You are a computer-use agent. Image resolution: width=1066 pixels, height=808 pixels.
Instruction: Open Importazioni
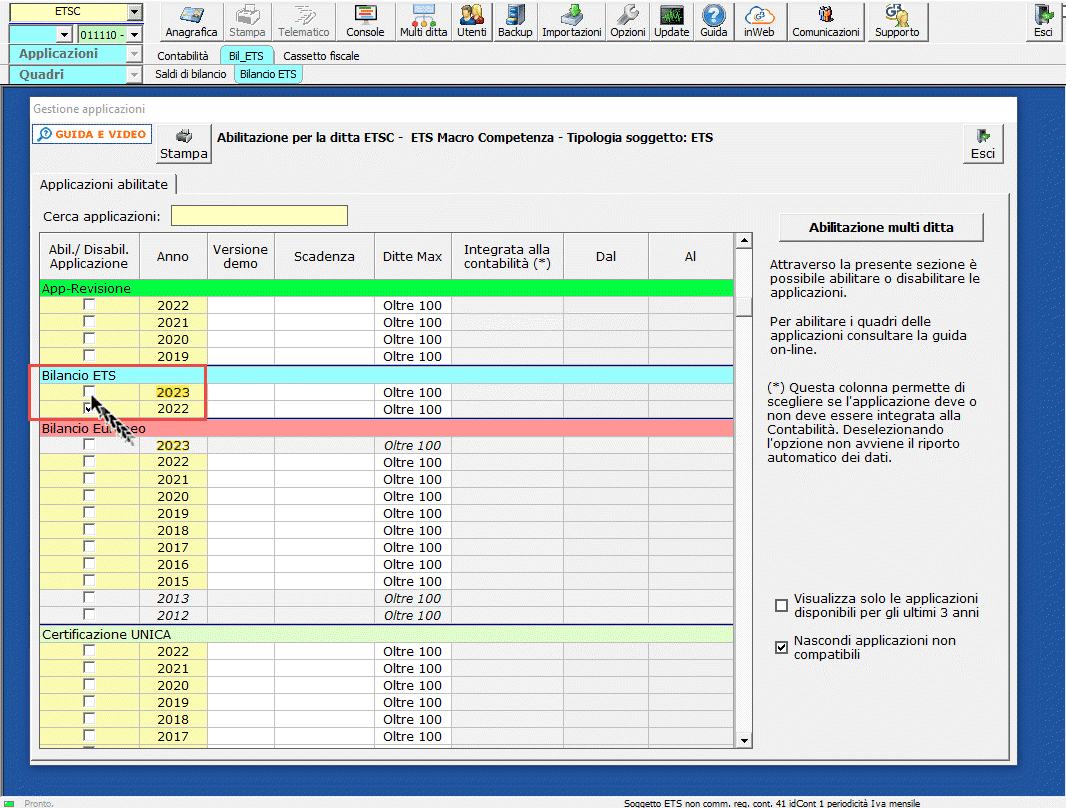click(571, 21)
